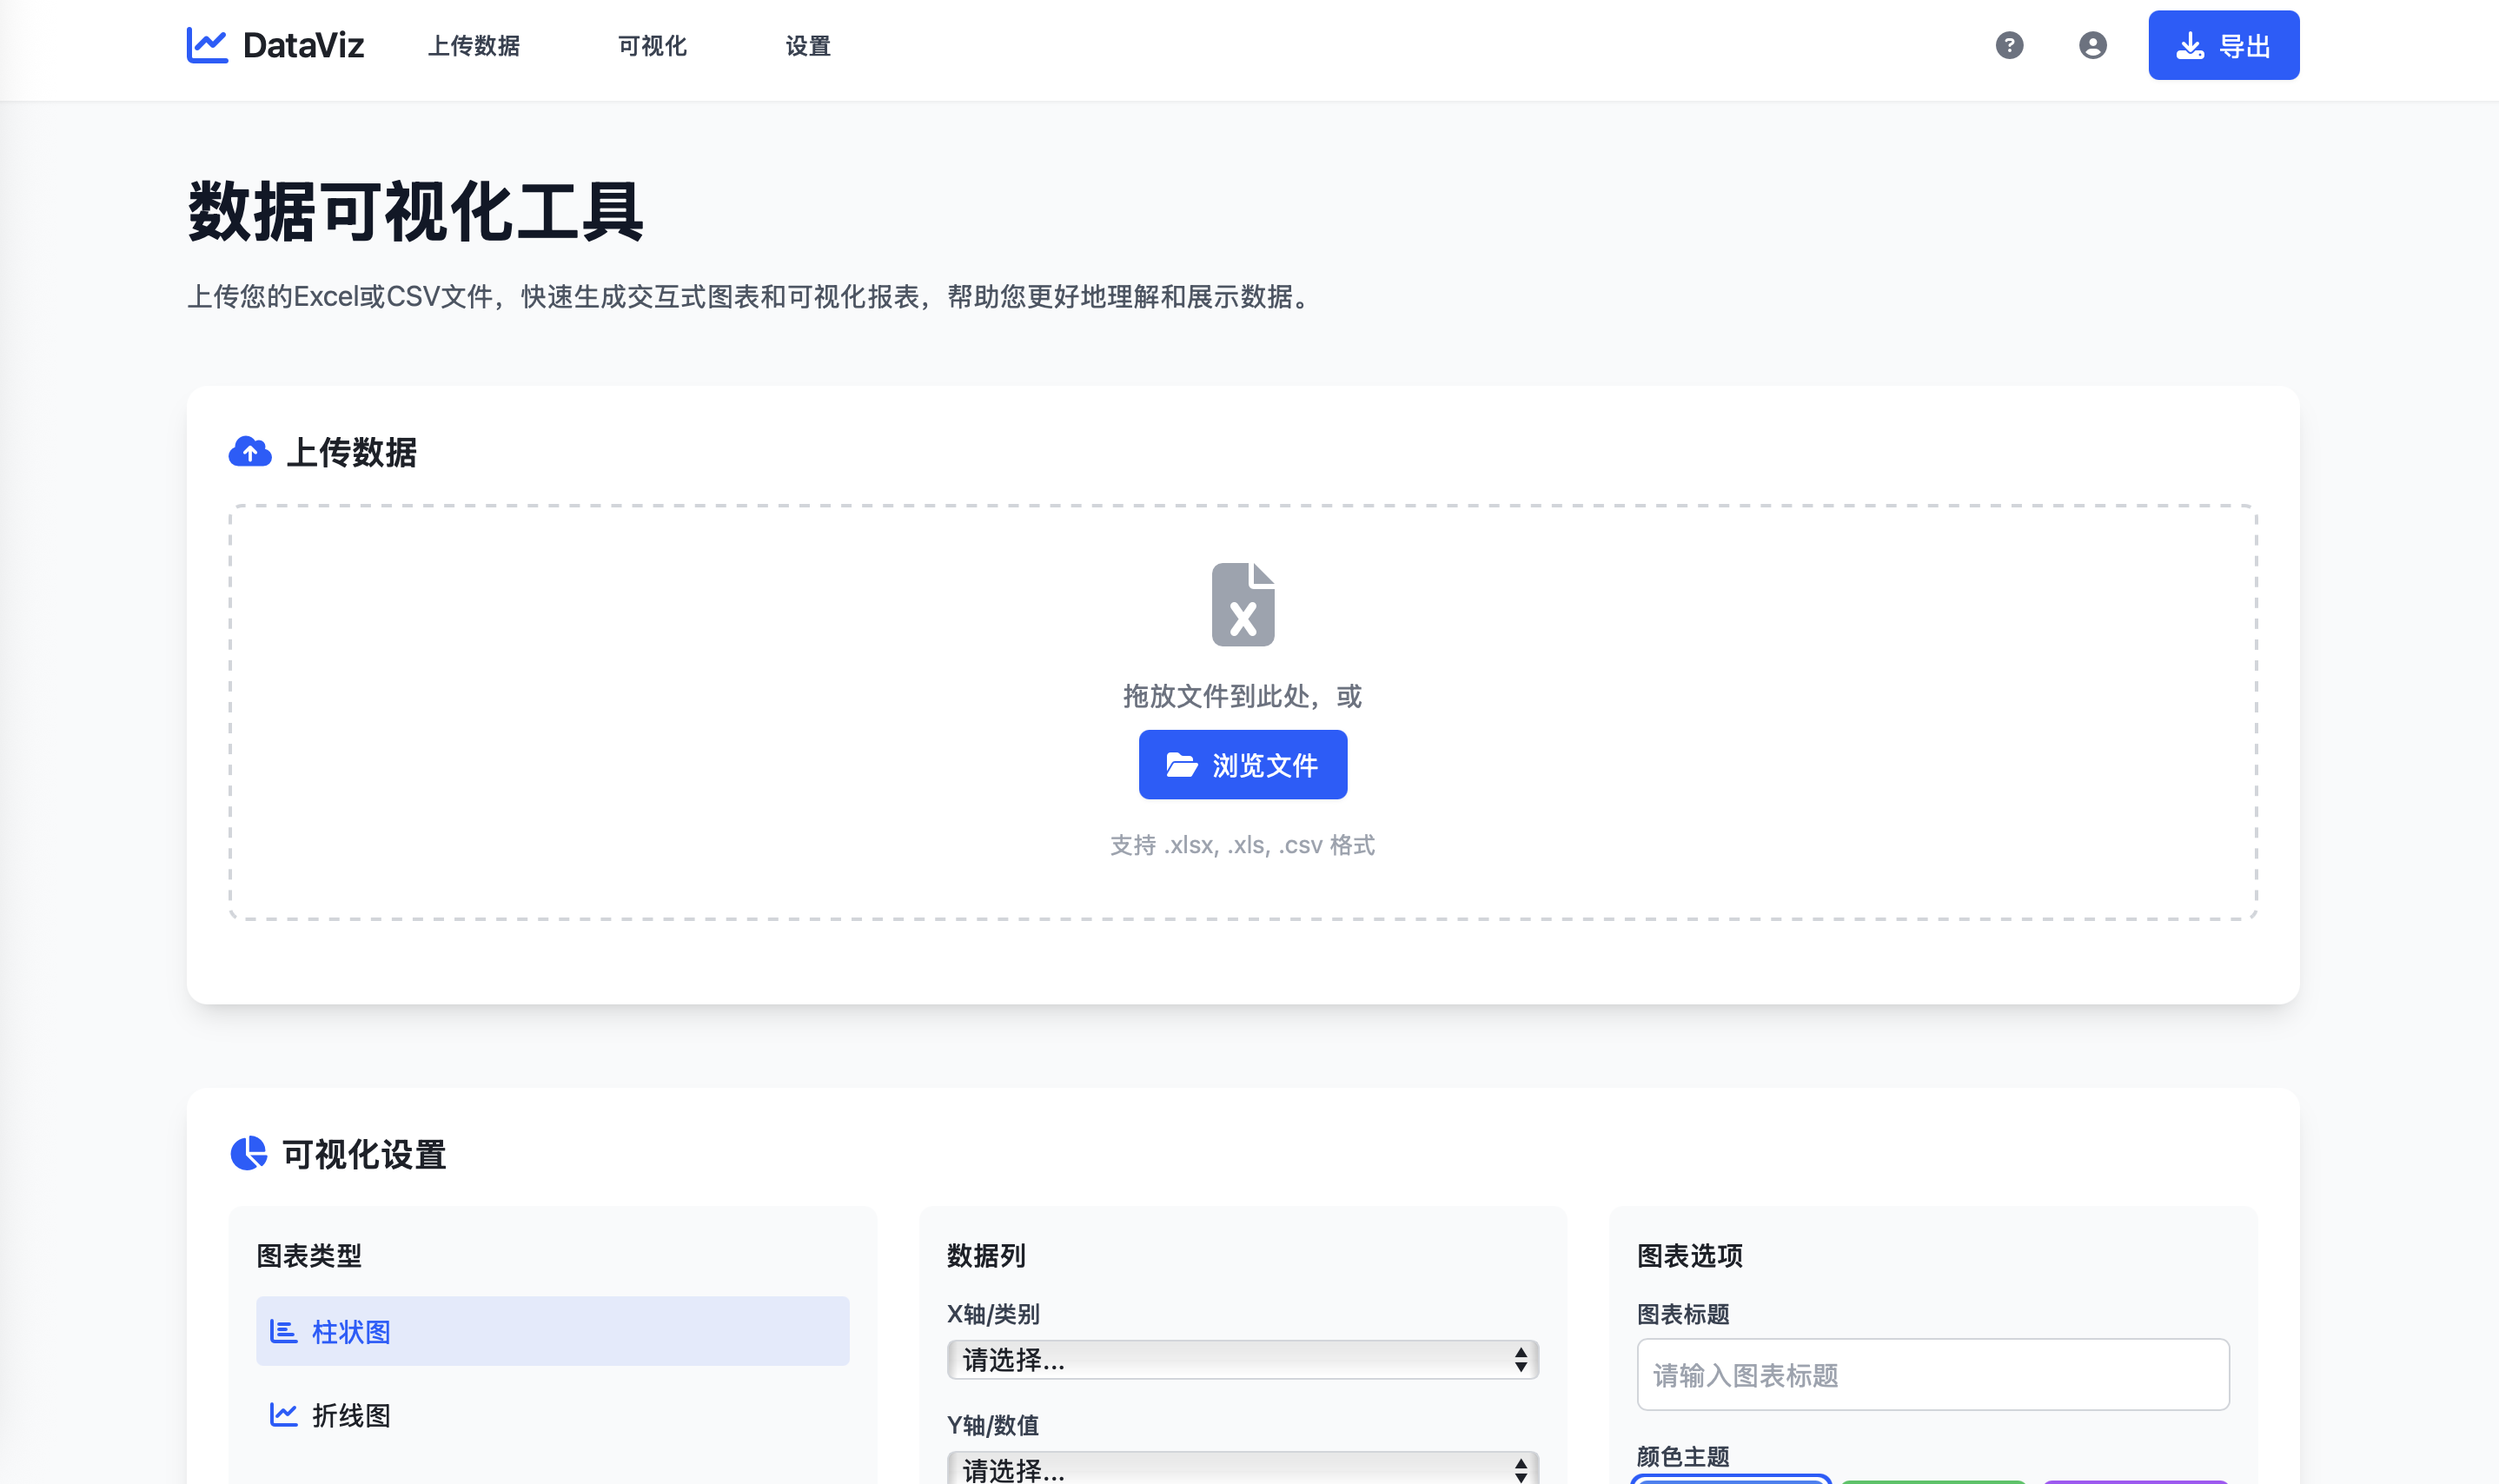Click the '图表标题' field label
The height and width of the screenshot is (1484, 2499).
click(1683, 1314)
